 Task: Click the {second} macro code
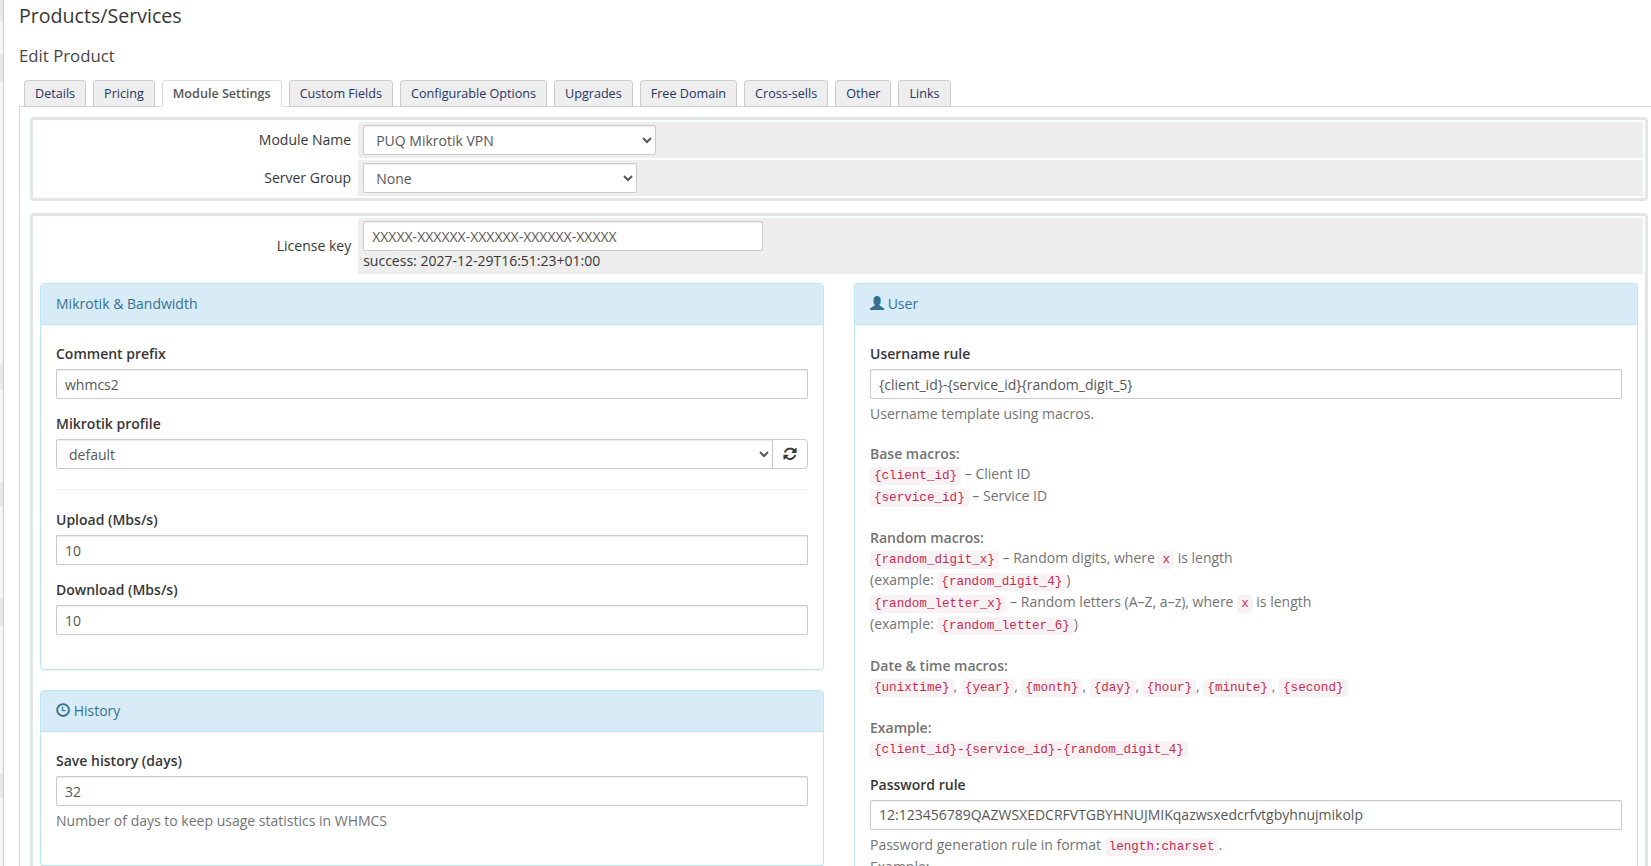[x=1313, y=687]
